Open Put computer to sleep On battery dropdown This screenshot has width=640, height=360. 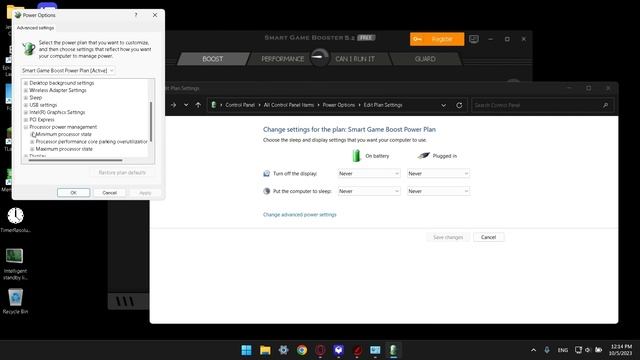click(369, 191)
